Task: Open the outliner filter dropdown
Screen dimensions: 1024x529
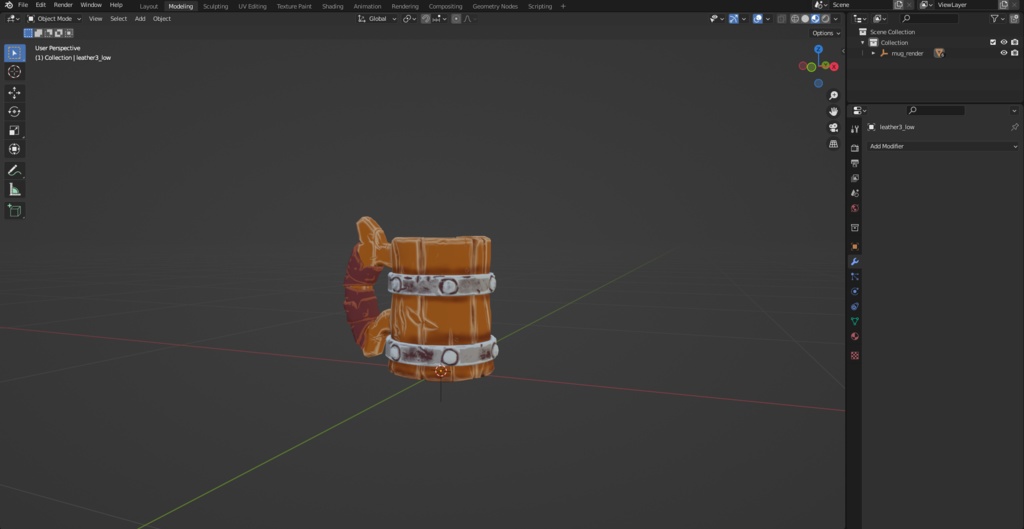Action: point(997,19)
